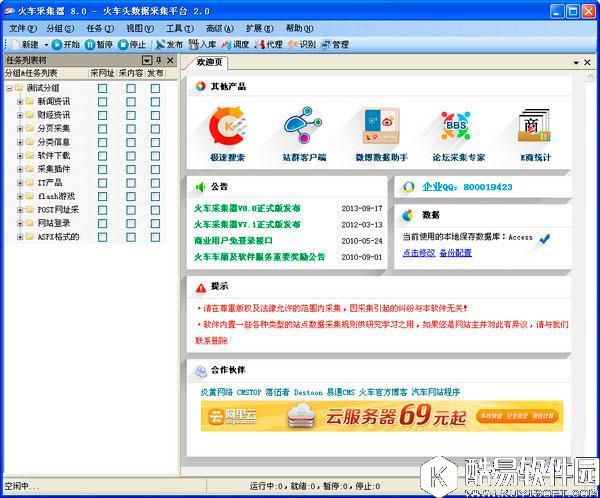Start tasks with the 开始 button
600x498 pixels.
point(65,44)
